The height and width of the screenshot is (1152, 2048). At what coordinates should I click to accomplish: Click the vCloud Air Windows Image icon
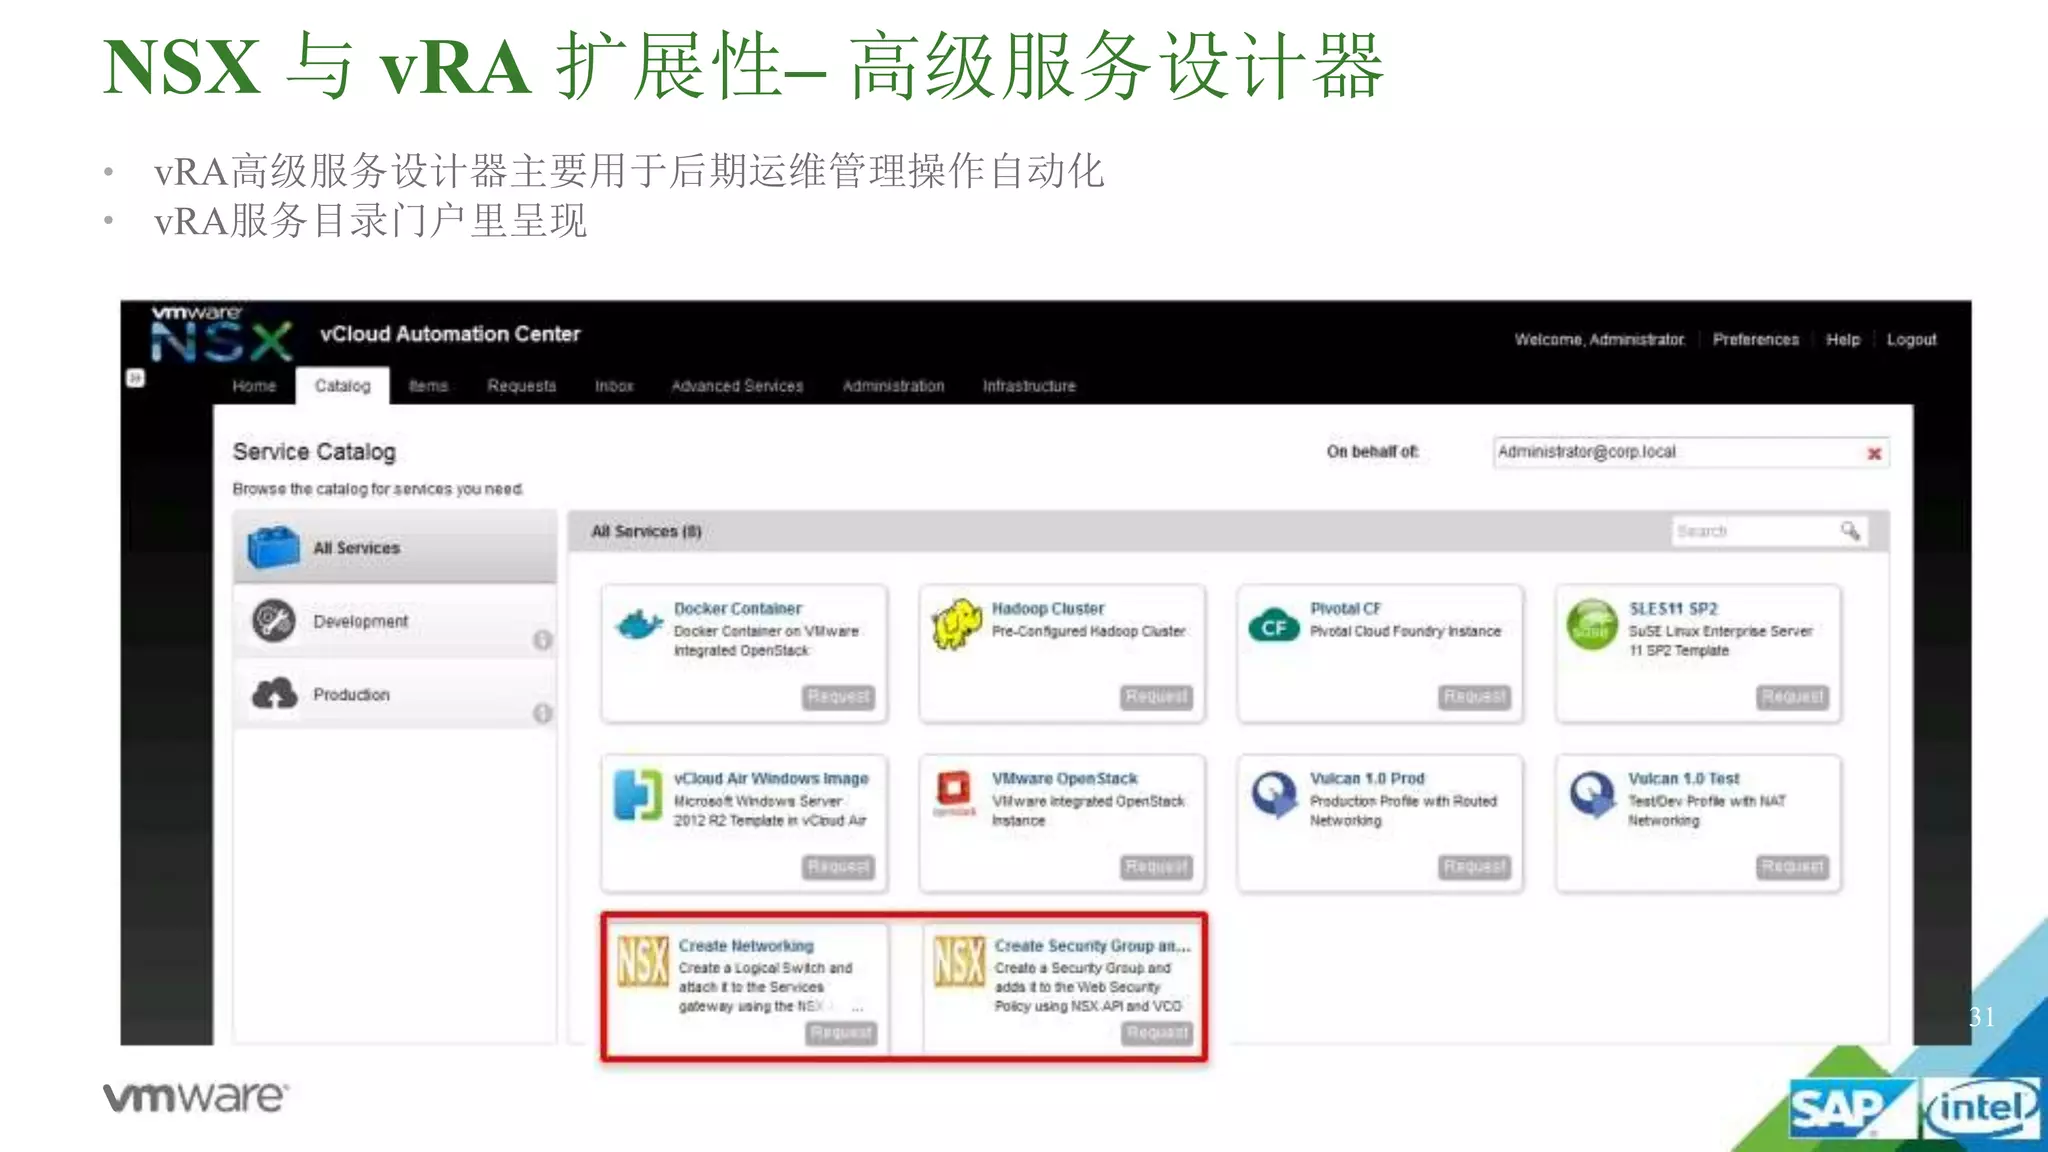click(x=638, y=795)
